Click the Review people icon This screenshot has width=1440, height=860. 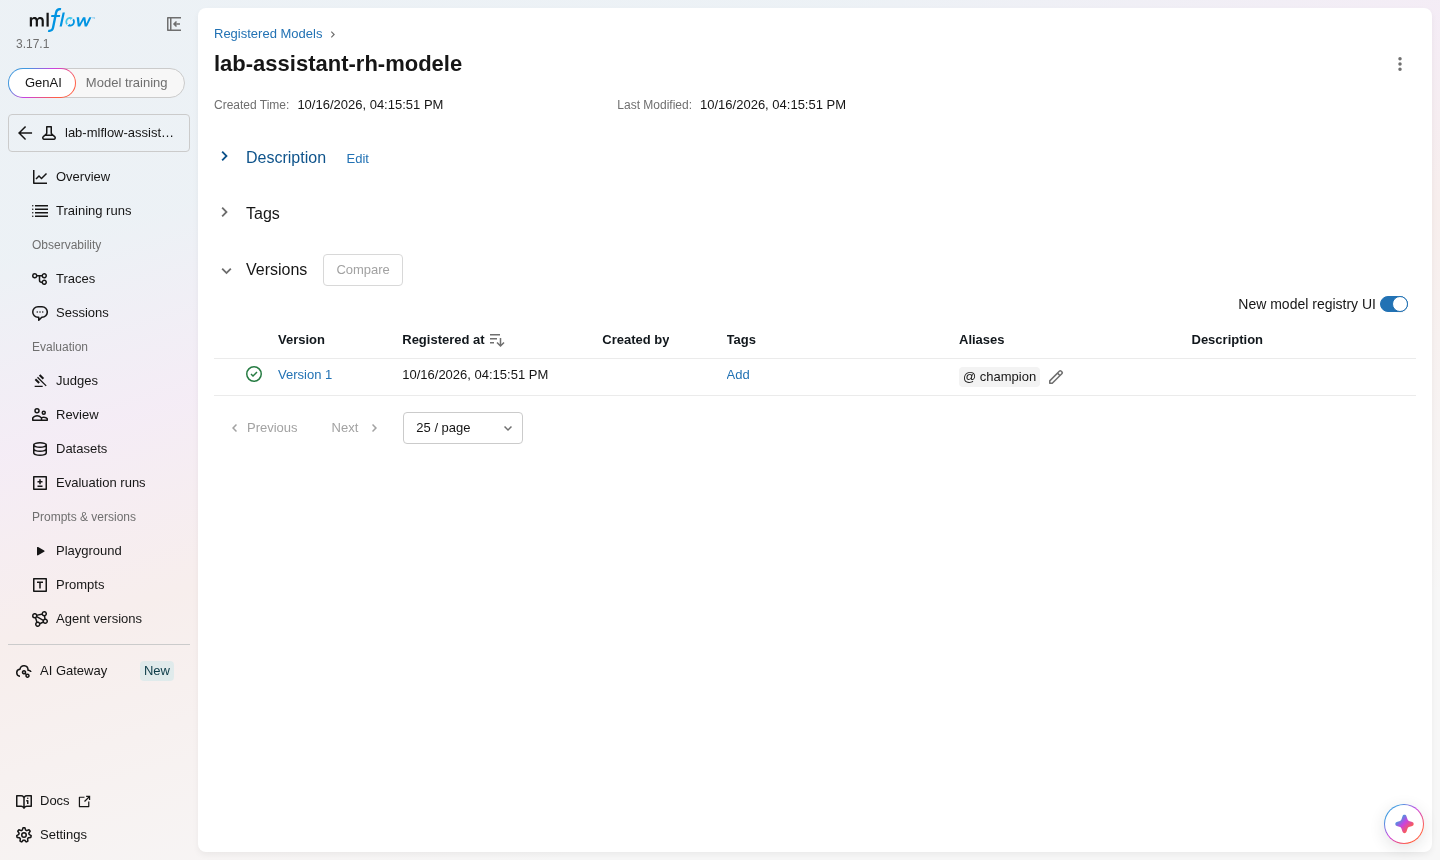40,415
